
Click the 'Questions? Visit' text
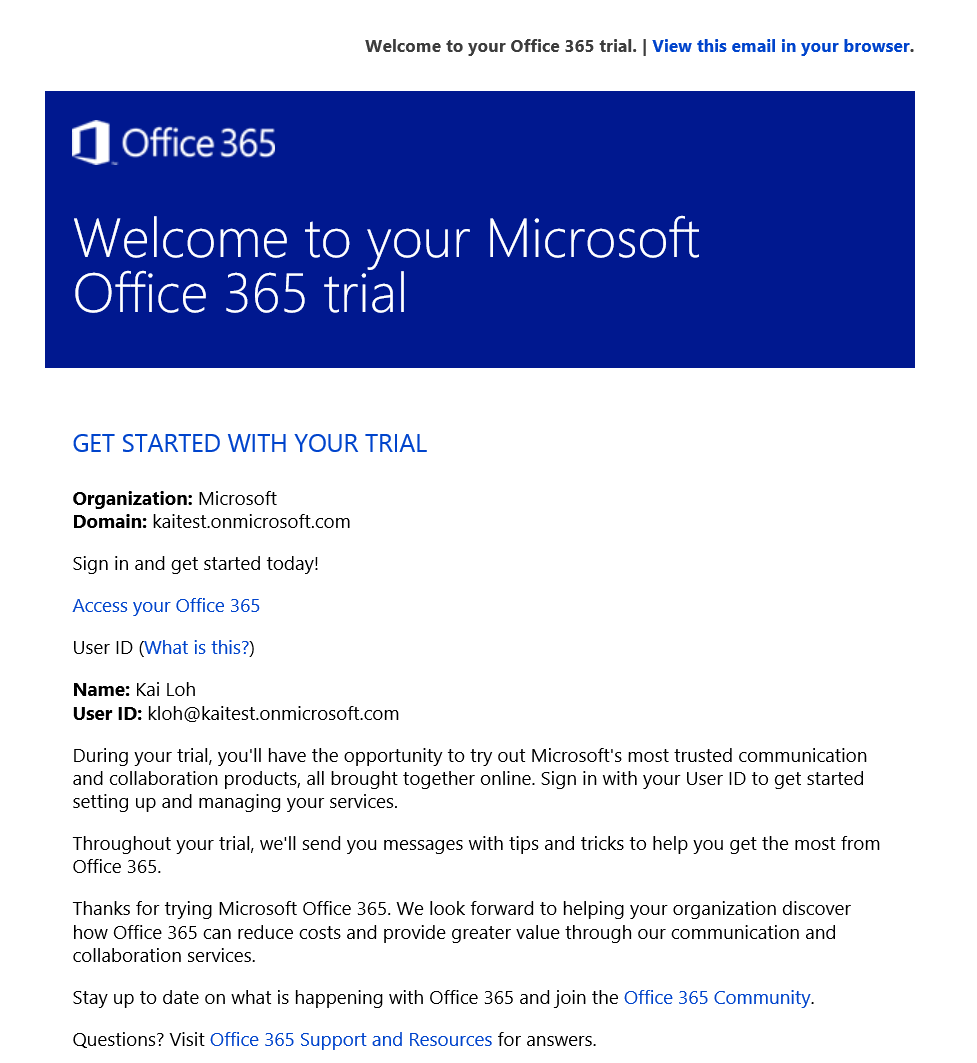[138, 1039]
